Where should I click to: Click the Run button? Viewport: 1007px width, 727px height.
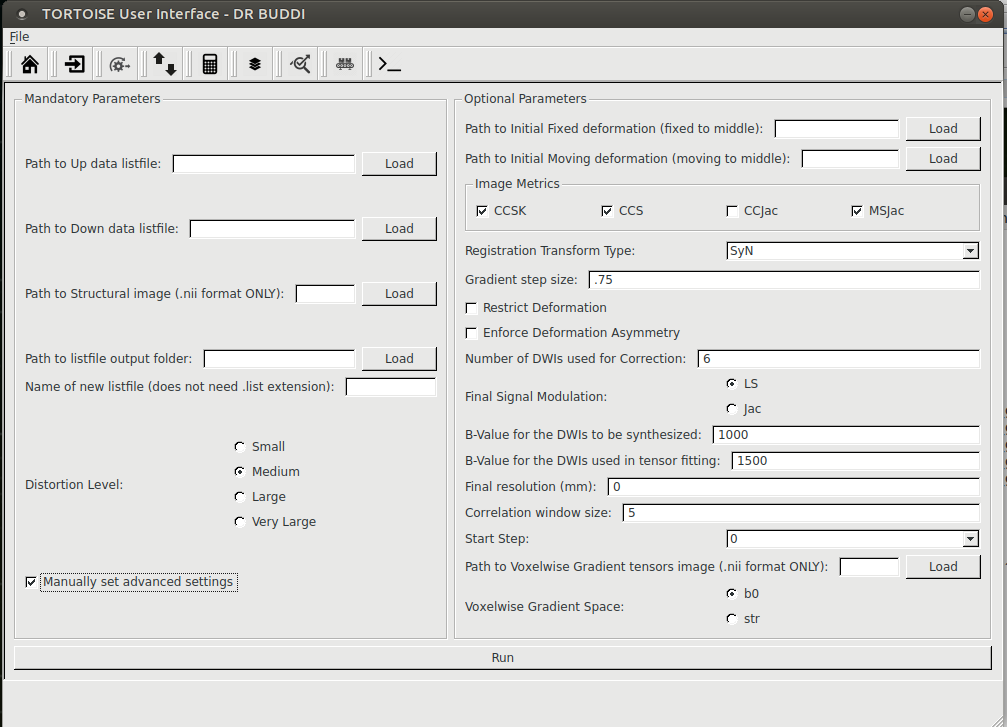[503, 658]
